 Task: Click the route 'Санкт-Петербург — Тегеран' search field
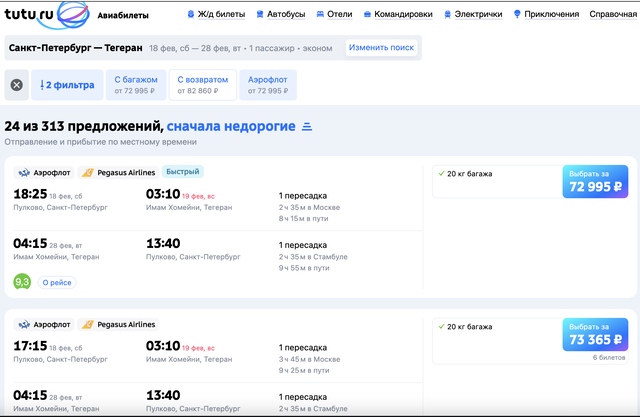pos(76,48)
